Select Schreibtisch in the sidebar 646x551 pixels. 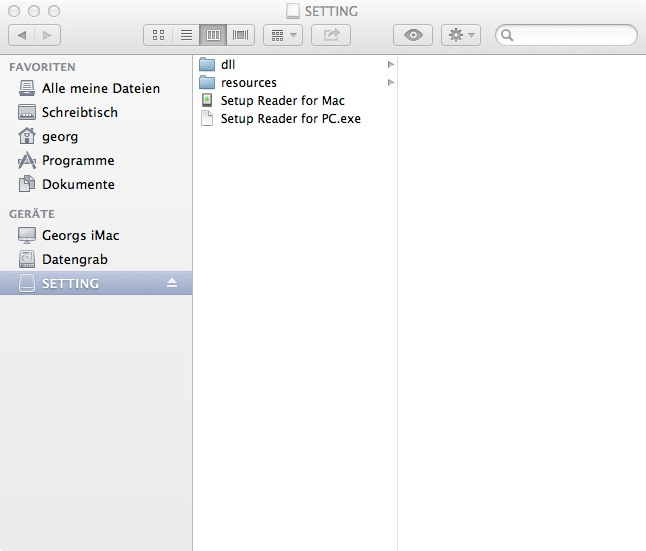(96, 112)
